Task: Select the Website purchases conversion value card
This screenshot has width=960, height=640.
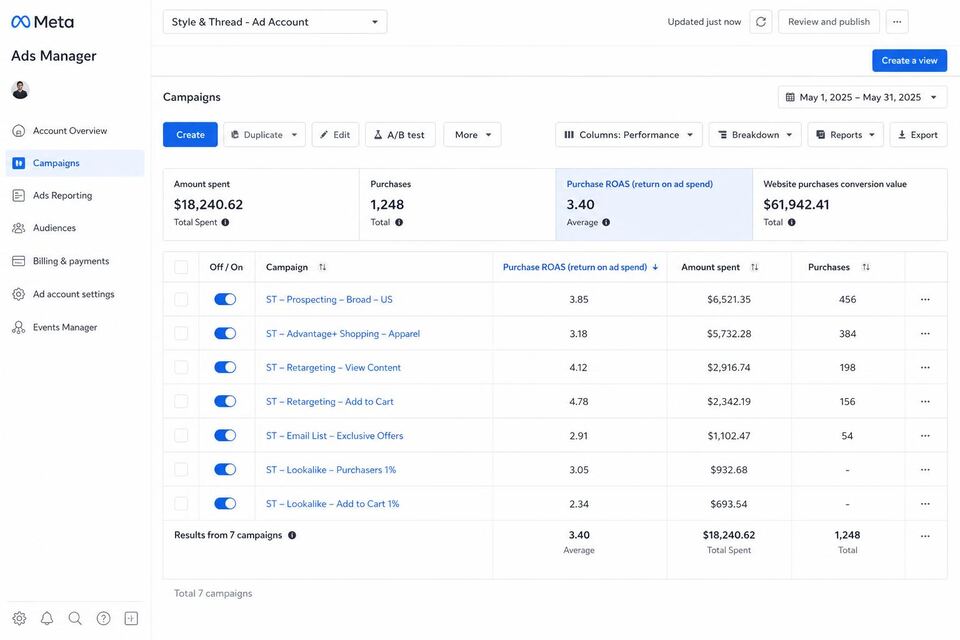Action: [x=850, y=205]
